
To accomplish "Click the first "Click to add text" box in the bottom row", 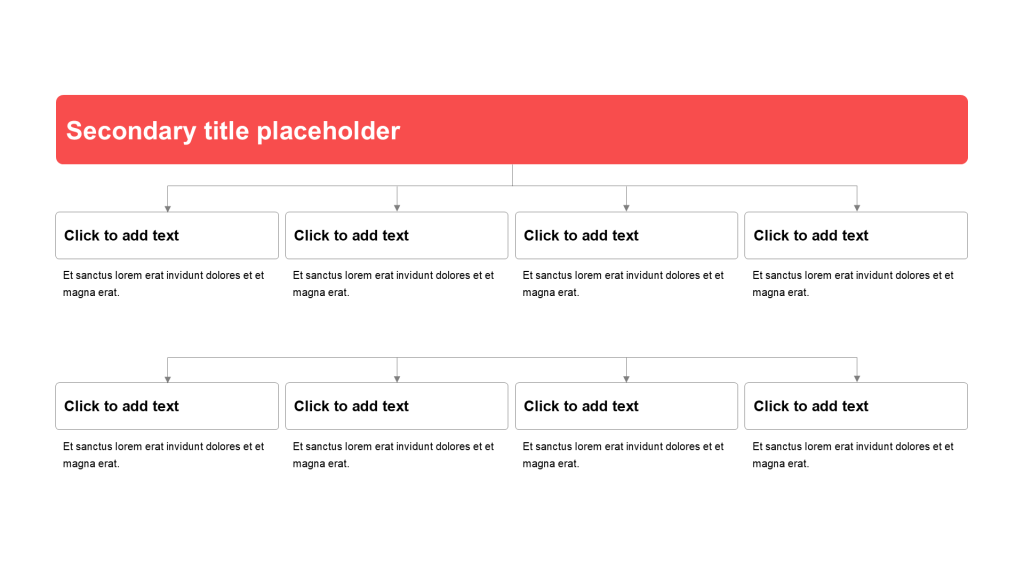I will pos(167,406).
